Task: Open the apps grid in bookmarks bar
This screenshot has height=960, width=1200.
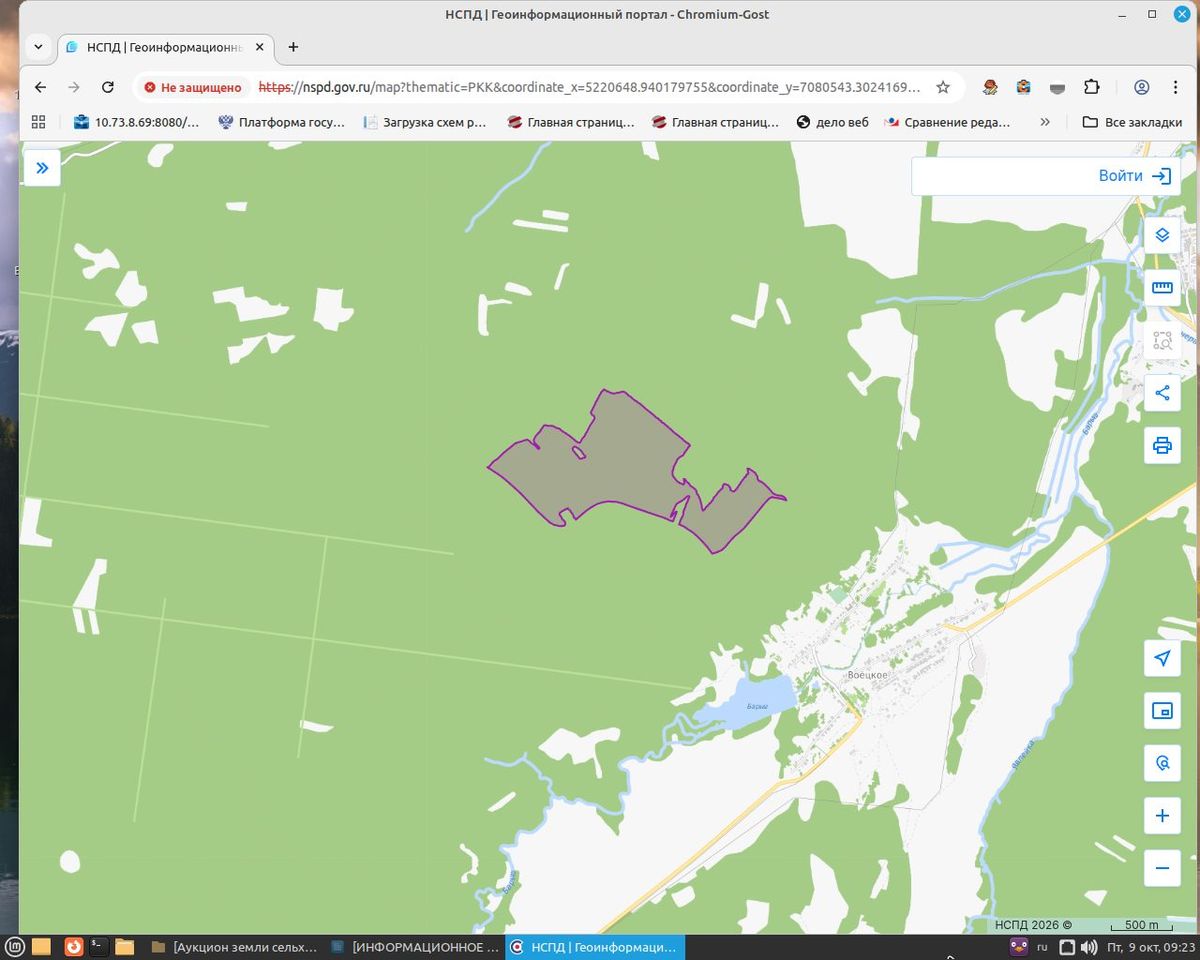Action: click(39, 122)
